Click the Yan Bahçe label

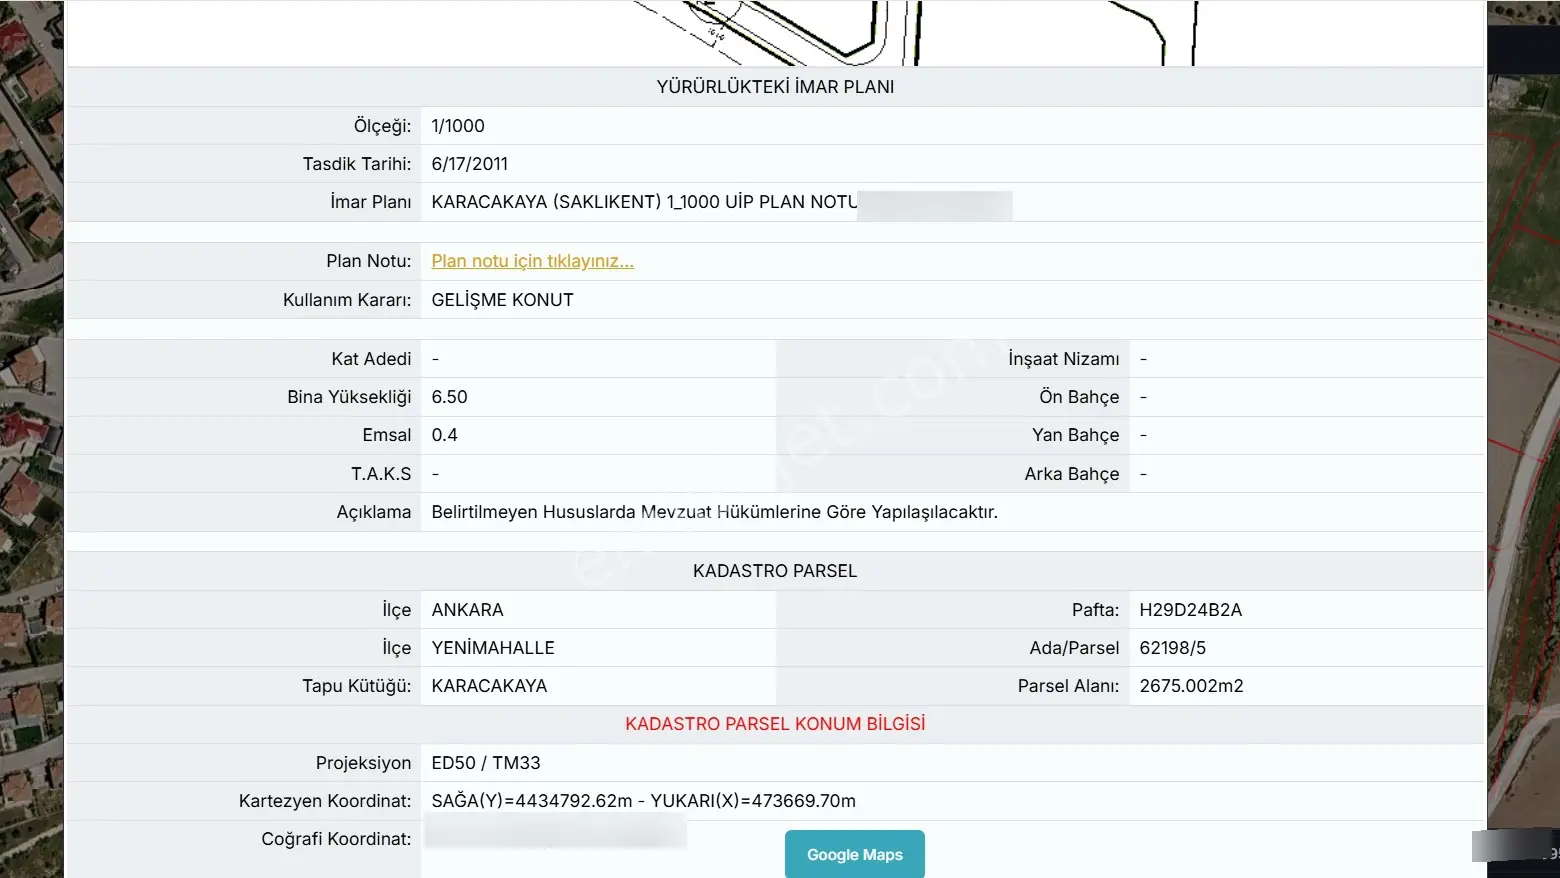coord(1076,435)
